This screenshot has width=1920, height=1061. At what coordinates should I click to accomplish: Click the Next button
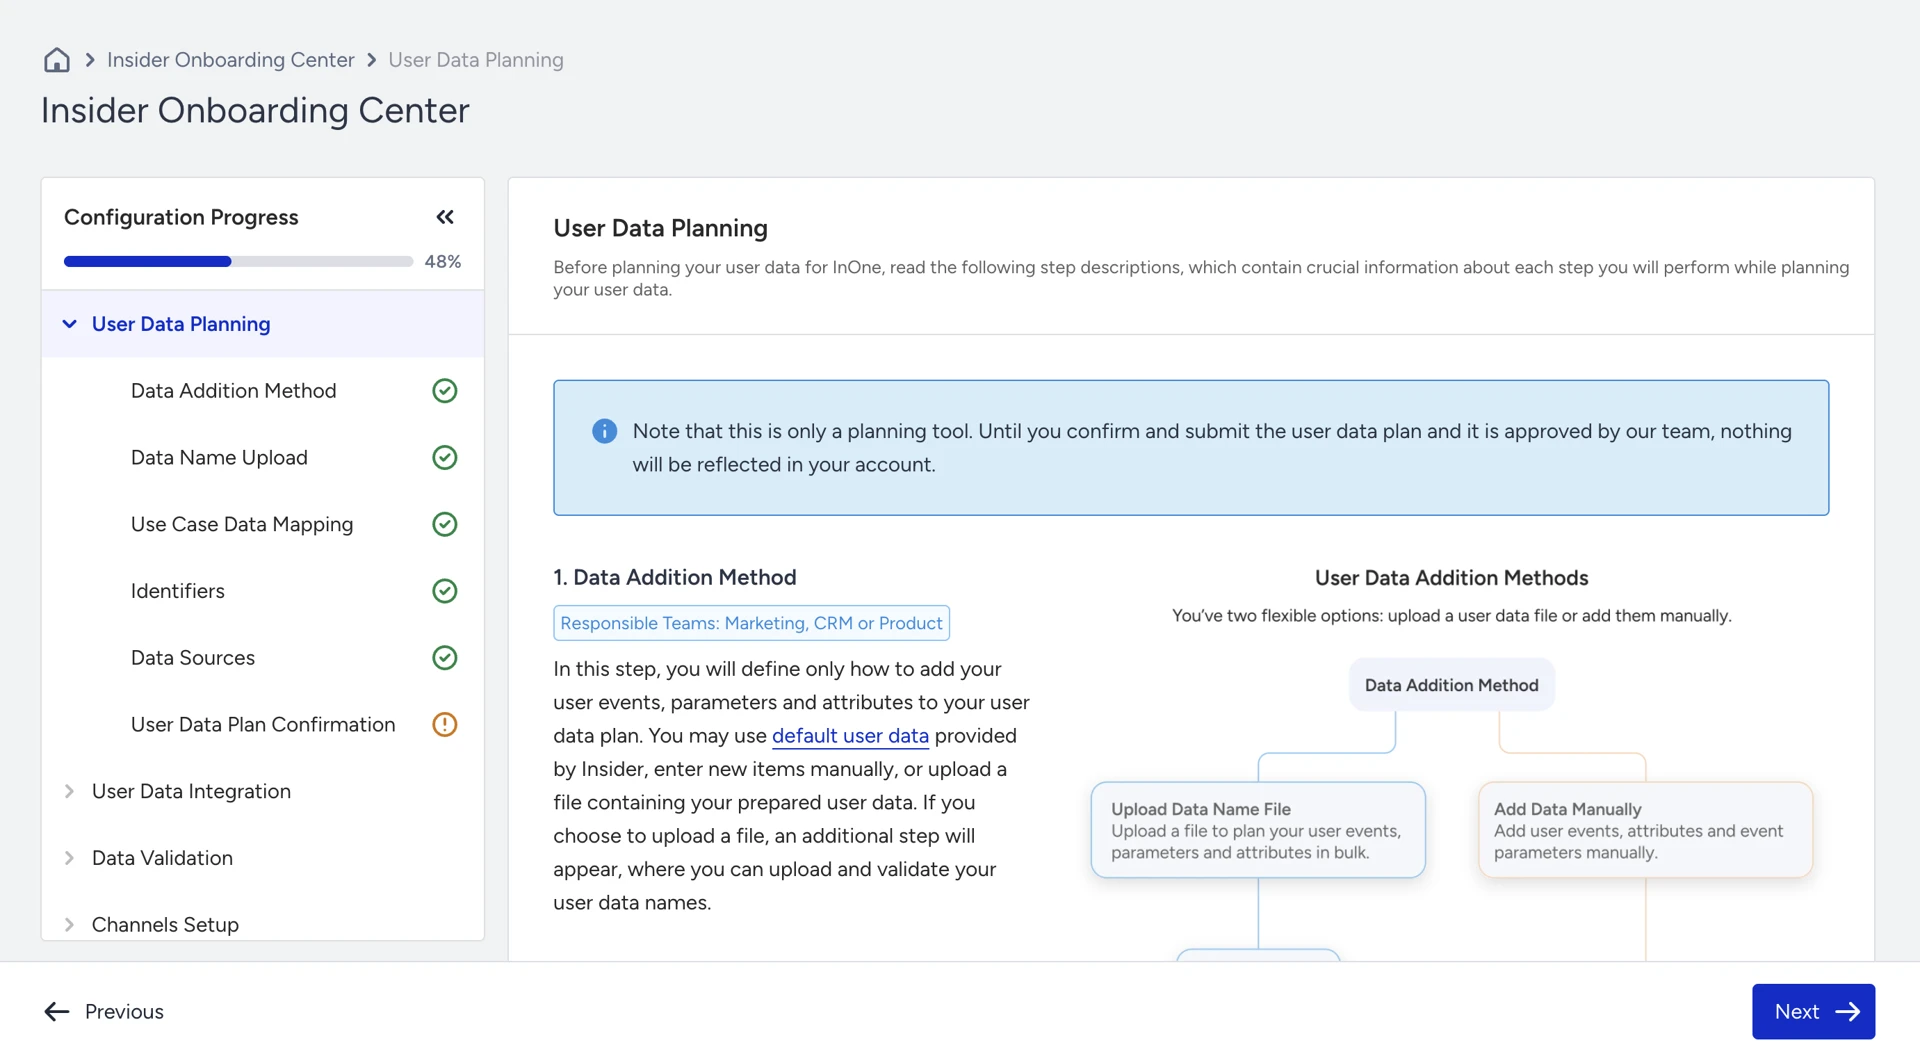1813,1012
